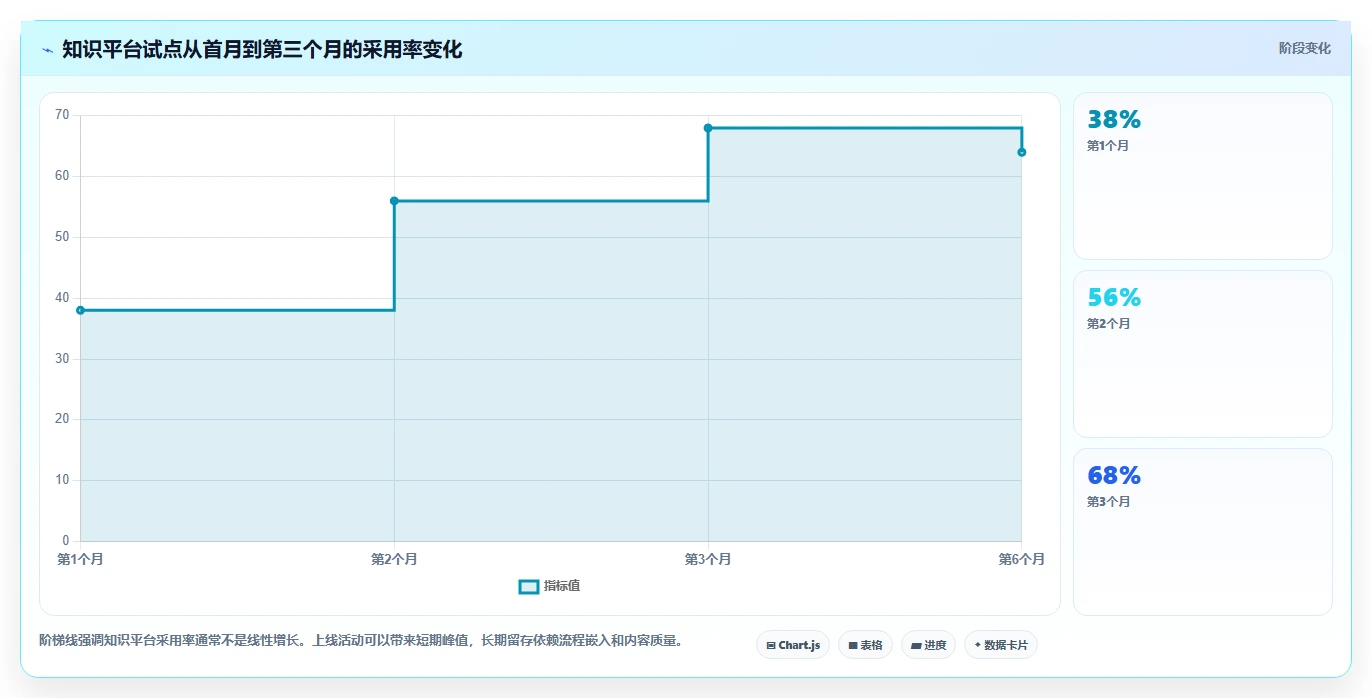The height and width of the screenshot is (698, 1372).
Task: Click the data point at 第2个月
Action: pos(394,201)
